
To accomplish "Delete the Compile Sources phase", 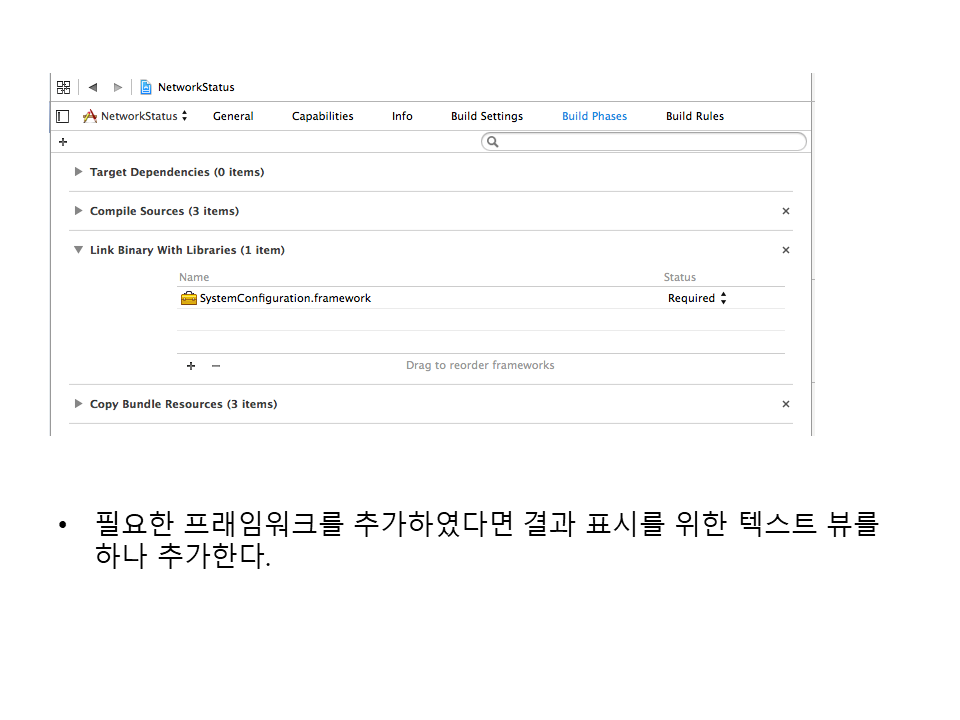I will click(x=785, y=211).
